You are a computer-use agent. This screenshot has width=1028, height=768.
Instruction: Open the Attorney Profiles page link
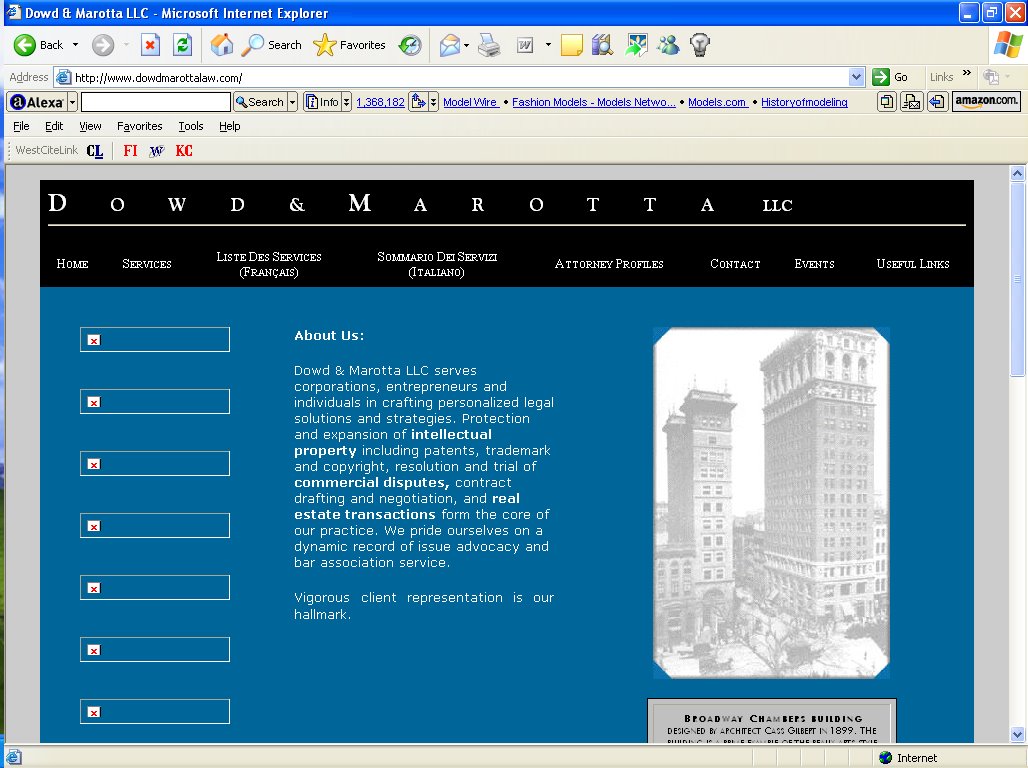click(x=609, y=264)
